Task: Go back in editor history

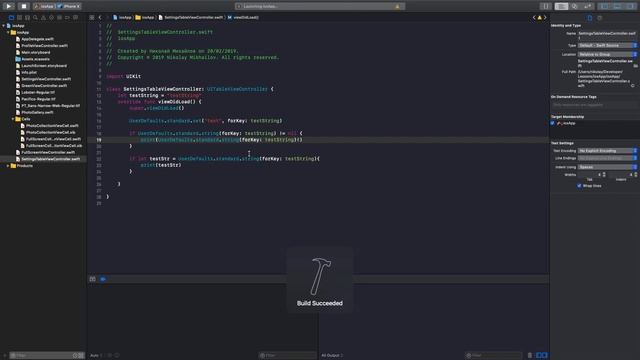Action: click(x=100, y=18)
